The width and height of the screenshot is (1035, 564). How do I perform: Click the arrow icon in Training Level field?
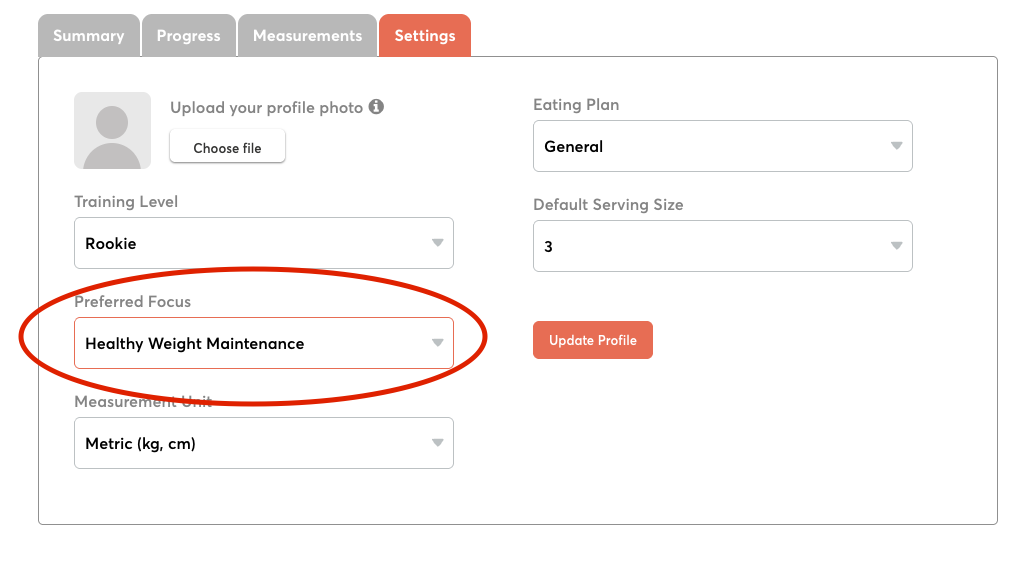click(437, 243)
